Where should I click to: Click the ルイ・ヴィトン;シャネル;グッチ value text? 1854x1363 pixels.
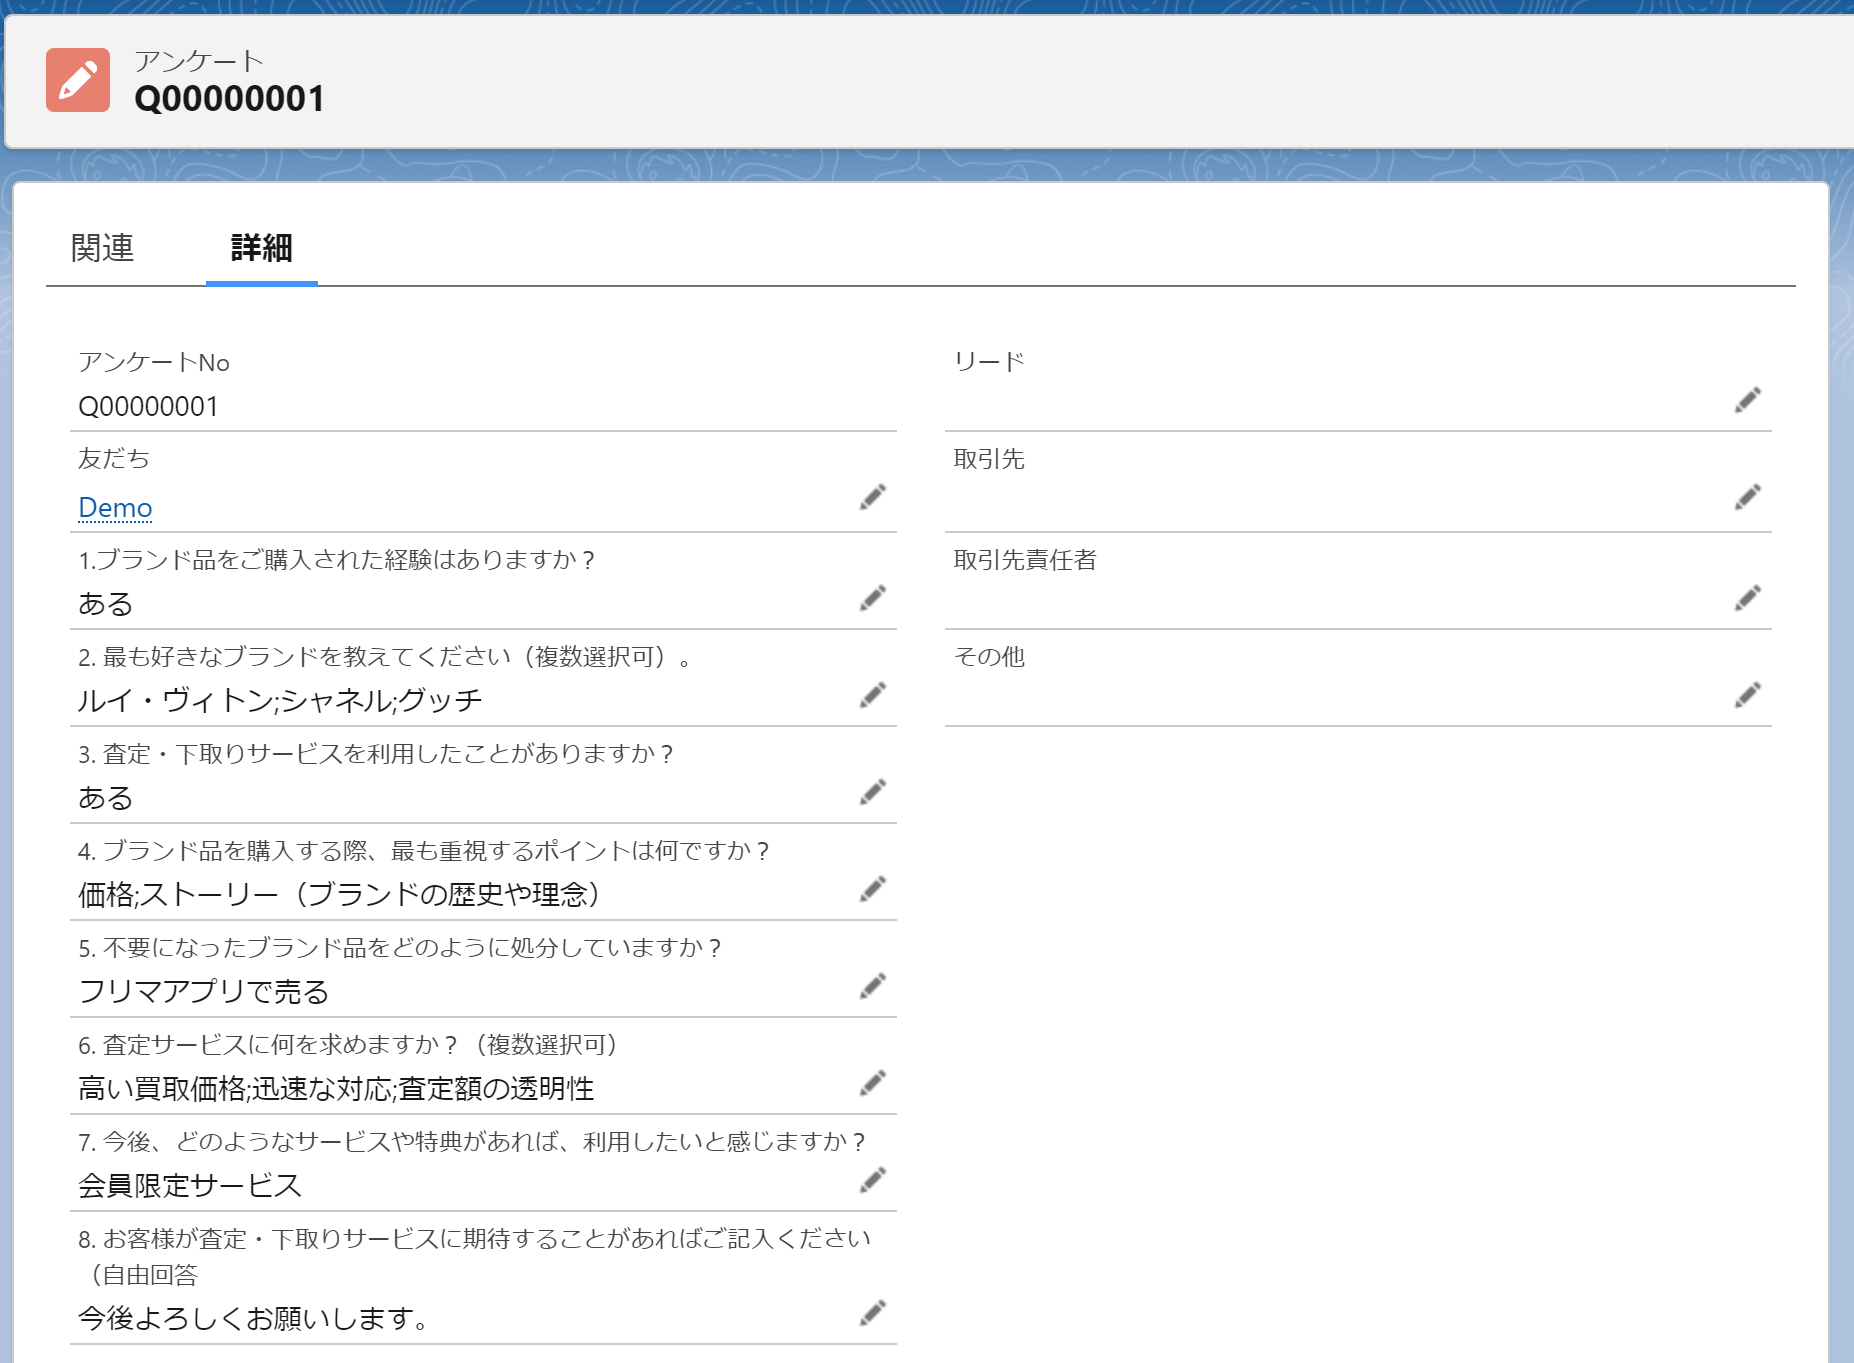pyautogui.click(x=280, y=700)
